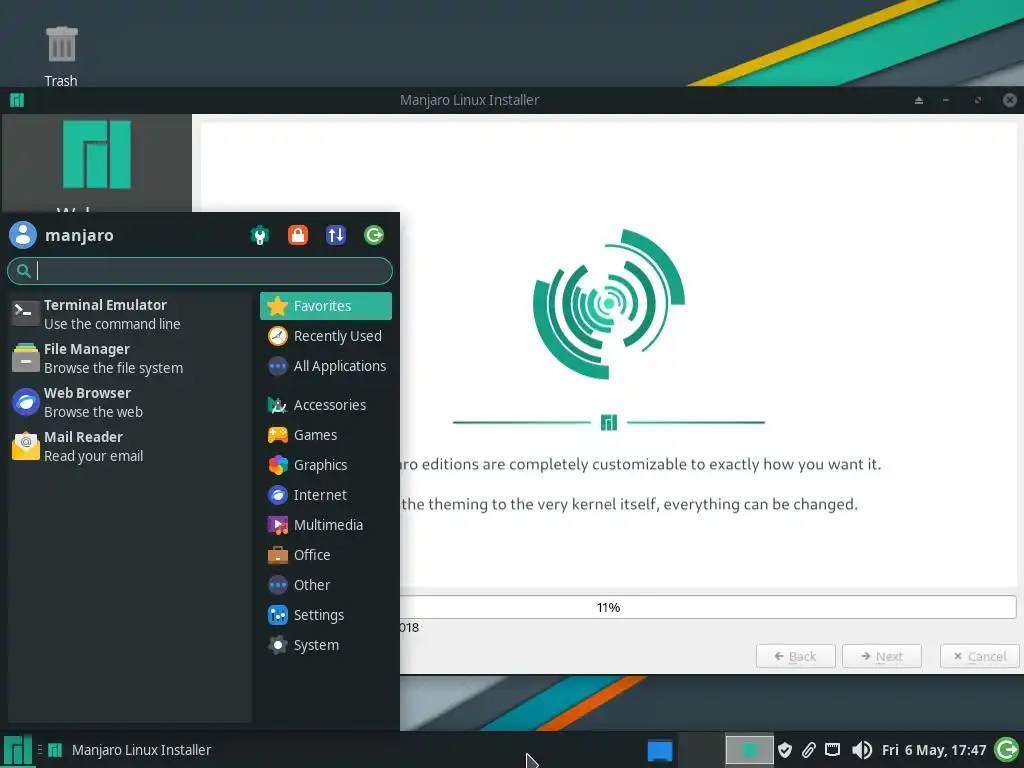Click the 'manjaro' username label

[x=79, y=235]
